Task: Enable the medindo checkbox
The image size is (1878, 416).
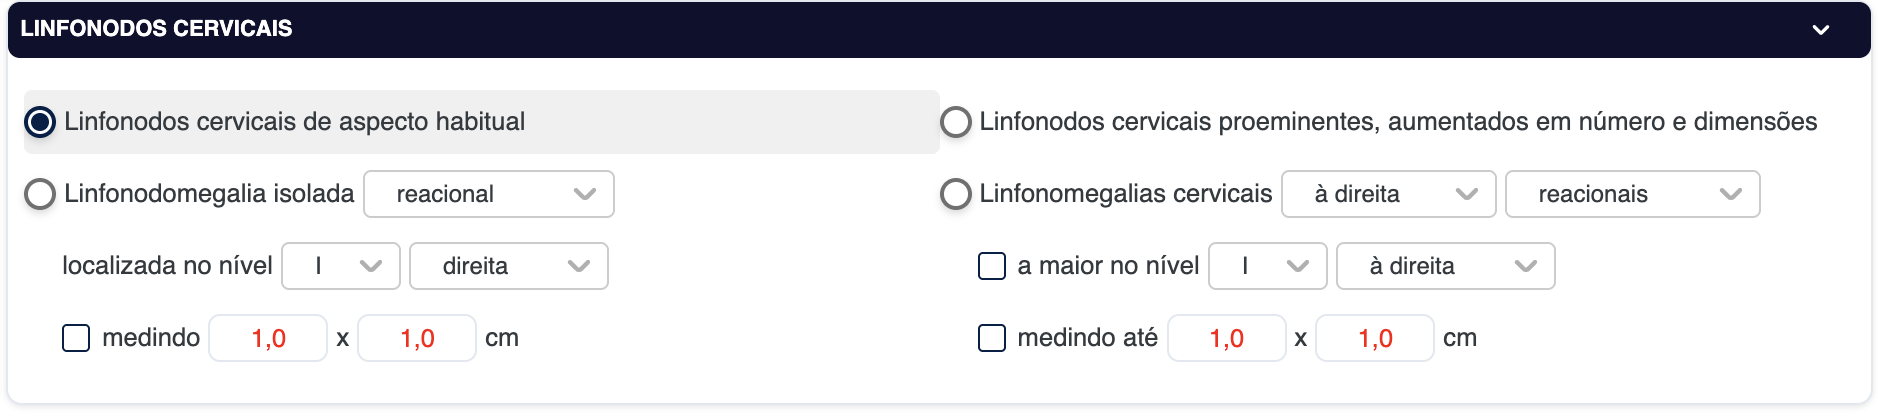Action: pos(76,338)
